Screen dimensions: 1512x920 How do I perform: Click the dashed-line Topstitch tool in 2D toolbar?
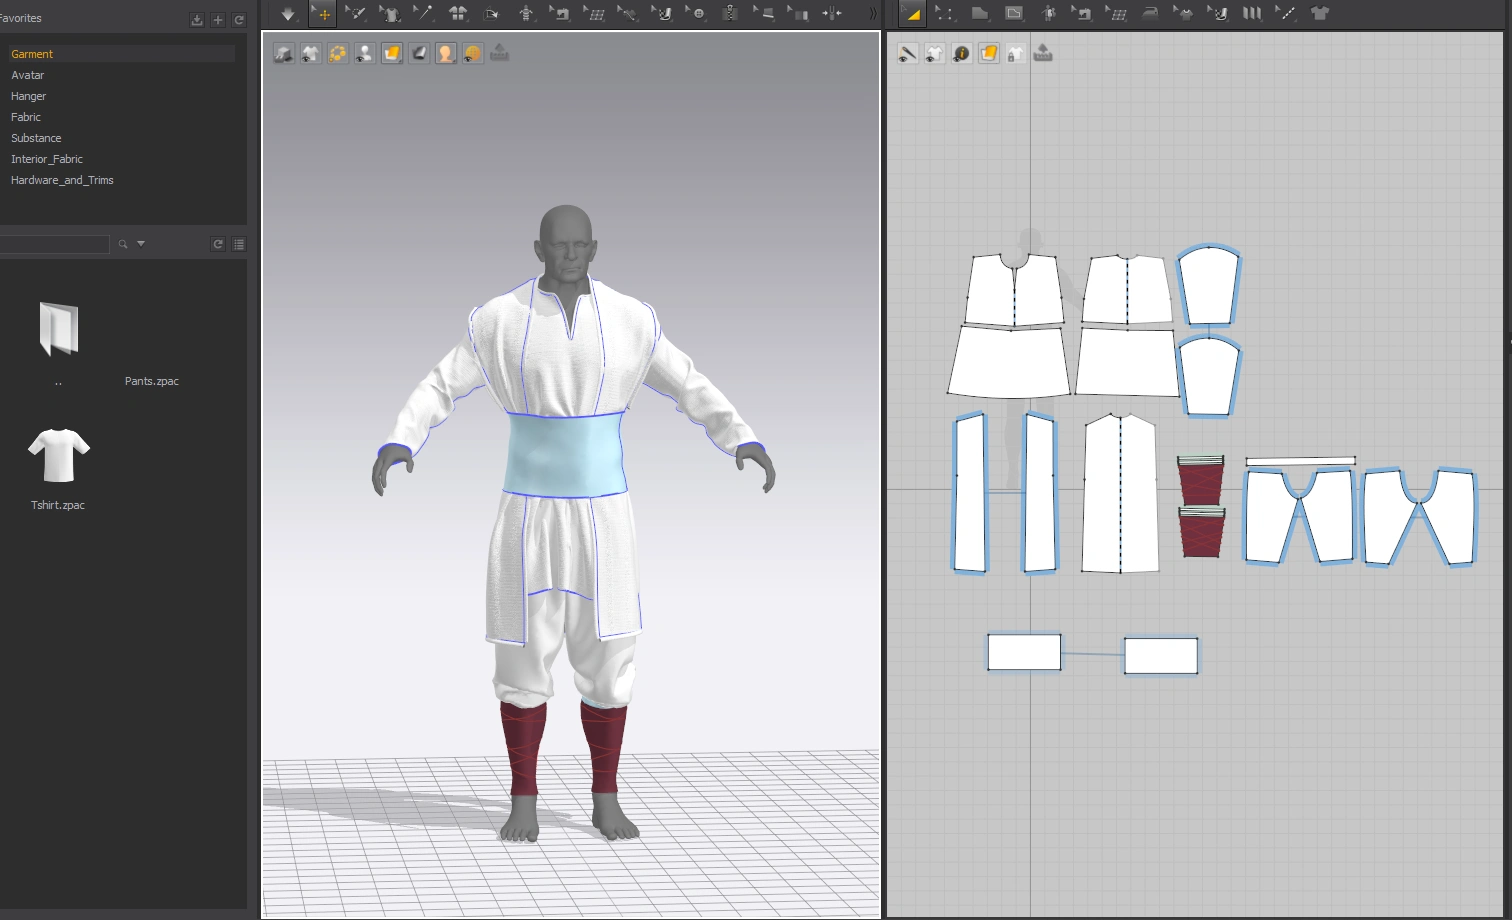point(1286,14)
